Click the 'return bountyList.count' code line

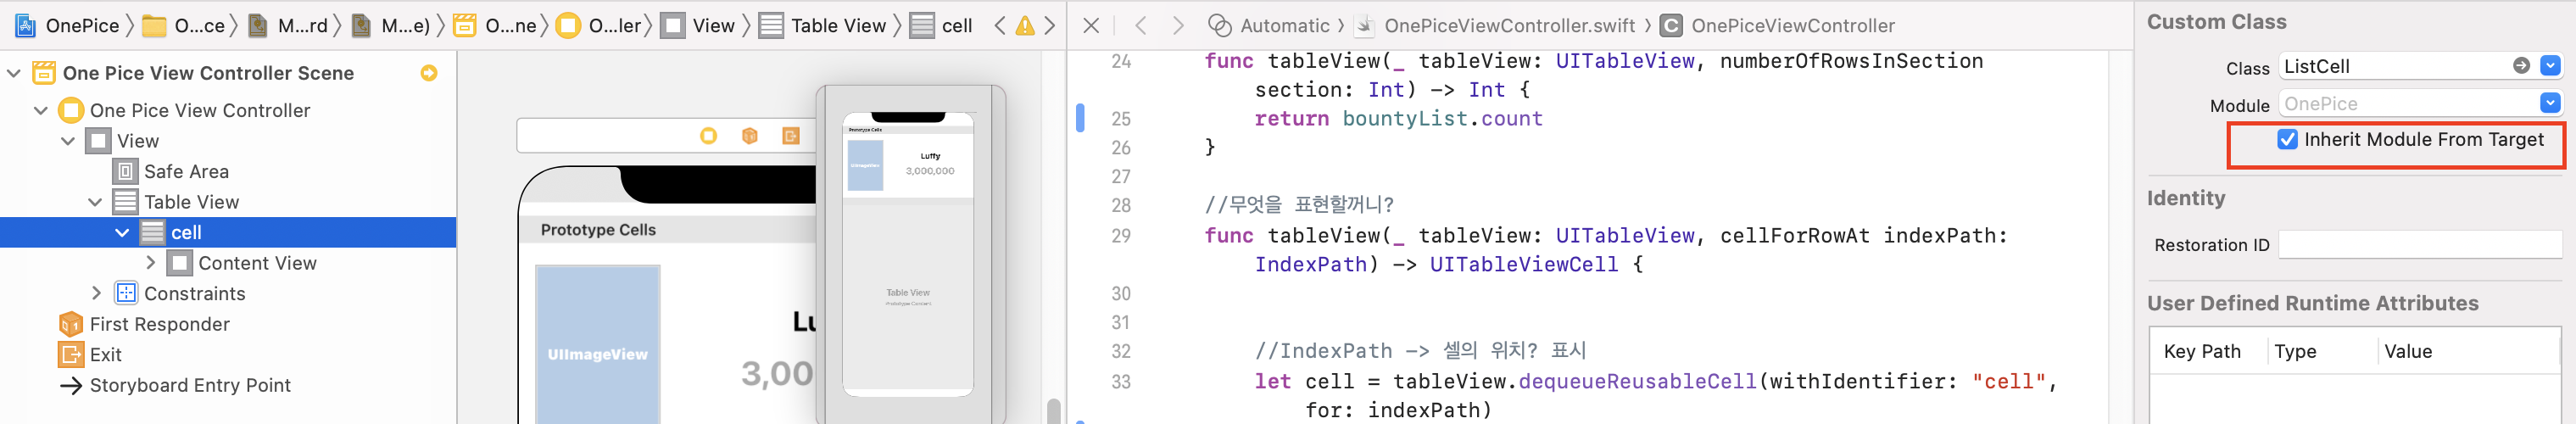click(x=1398, y=119)
